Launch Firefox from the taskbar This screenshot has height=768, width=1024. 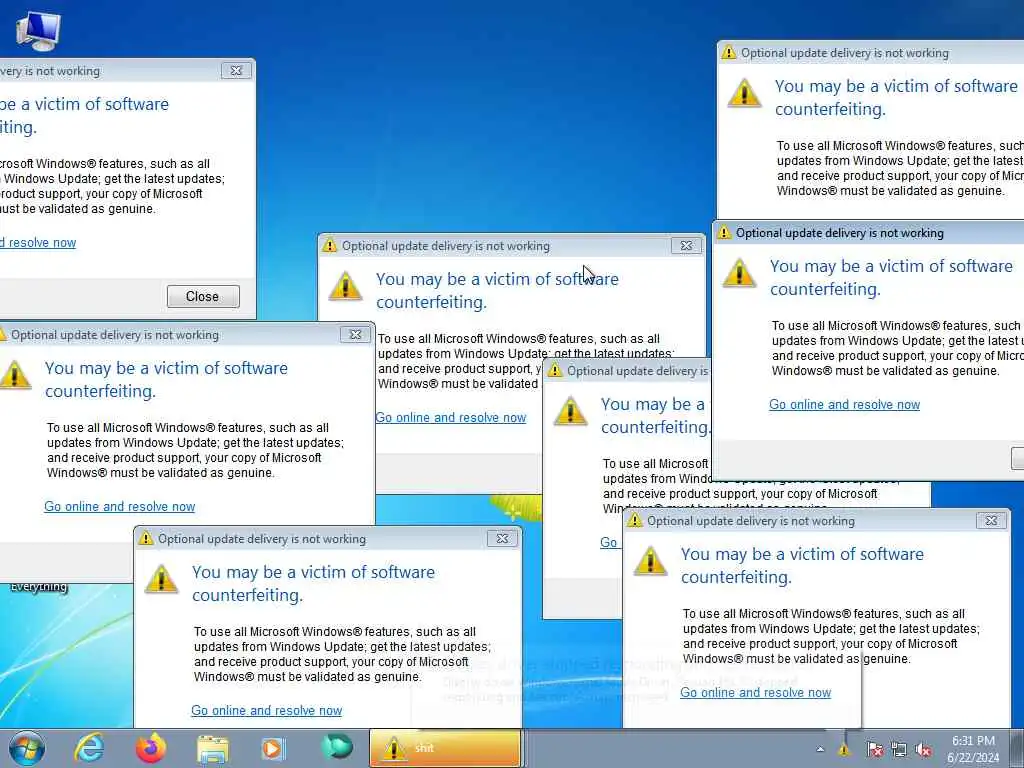pos(151,748)
